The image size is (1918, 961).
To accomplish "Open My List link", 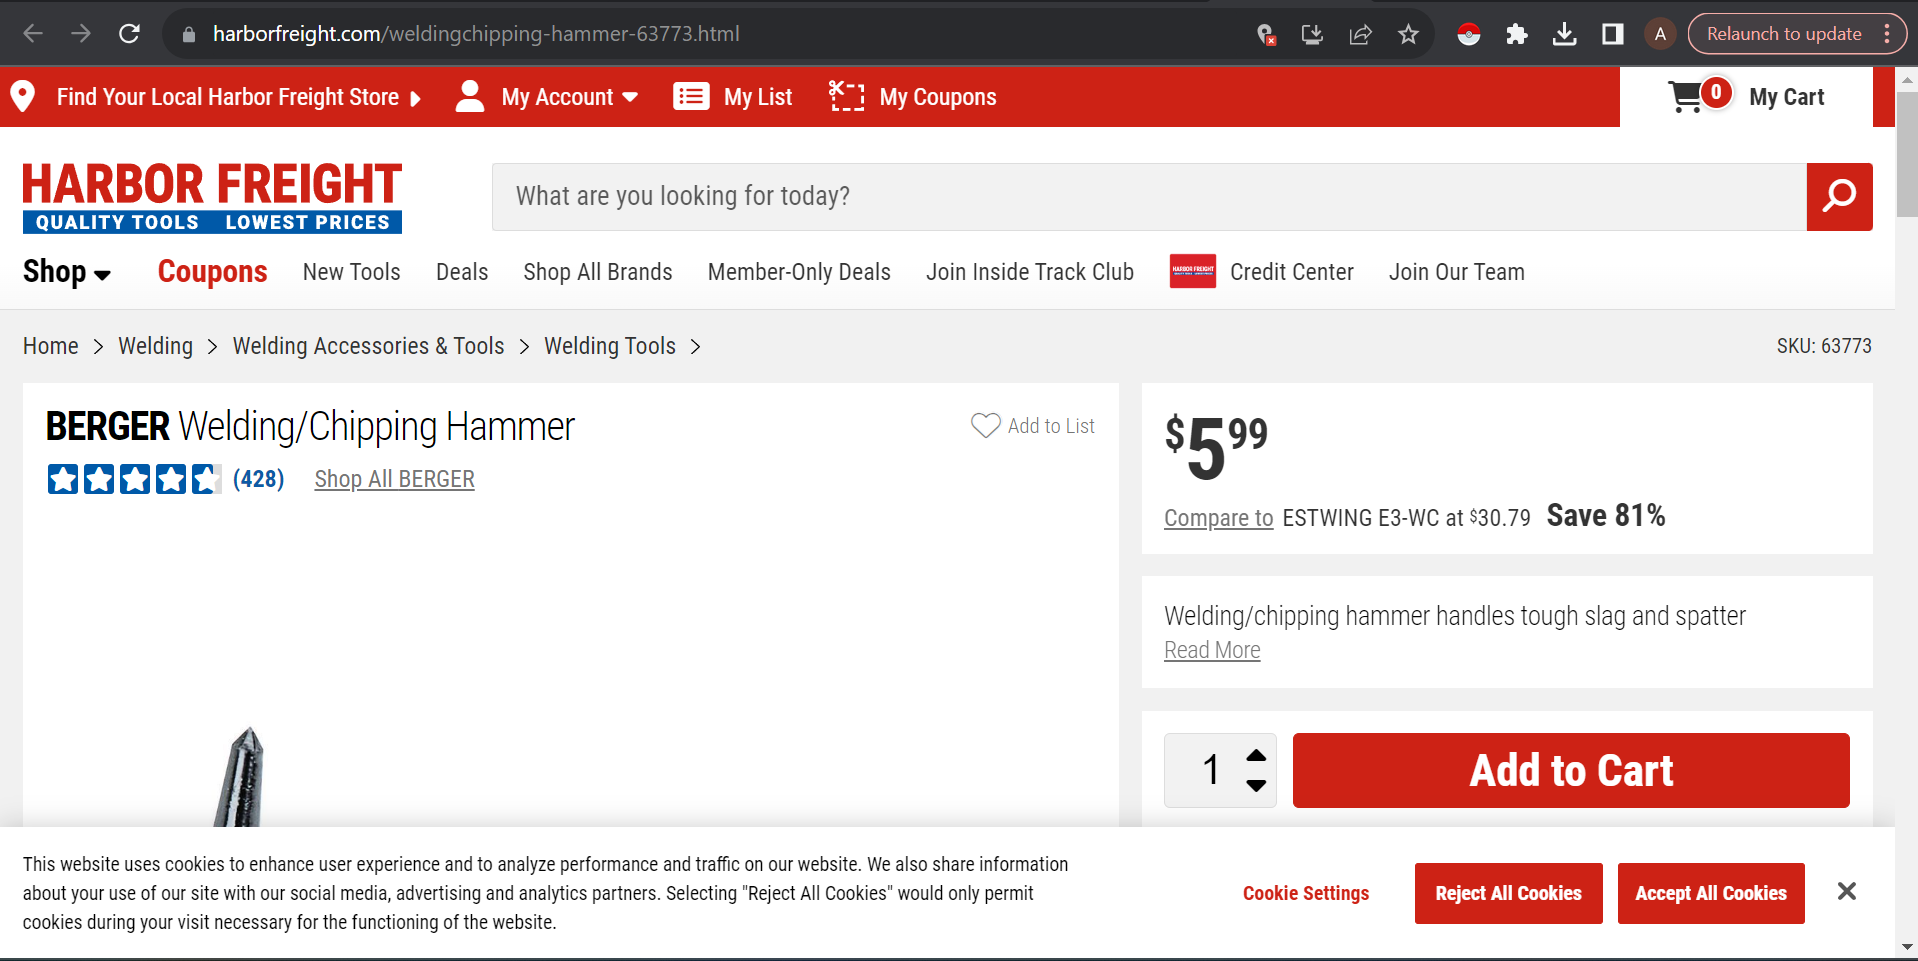I will [x=758, y=97].
